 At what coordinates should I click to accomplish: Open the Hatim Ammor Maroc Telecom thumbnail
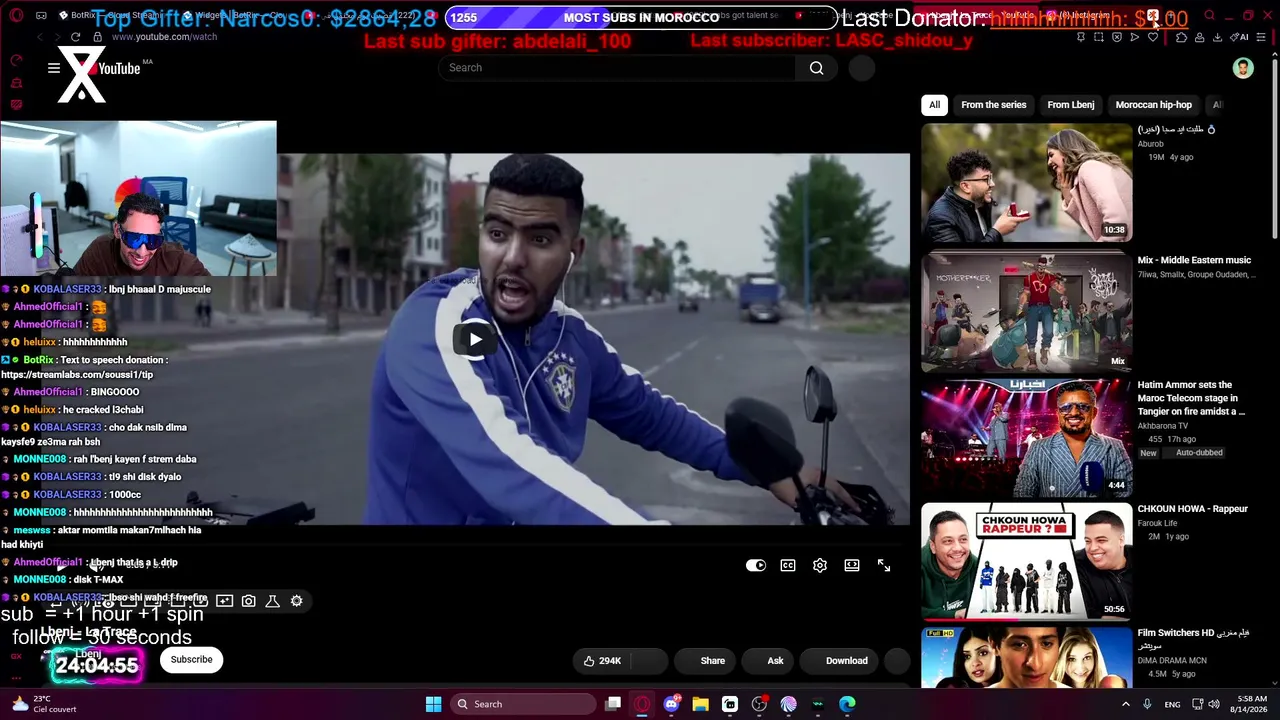tap(1027, 436)
